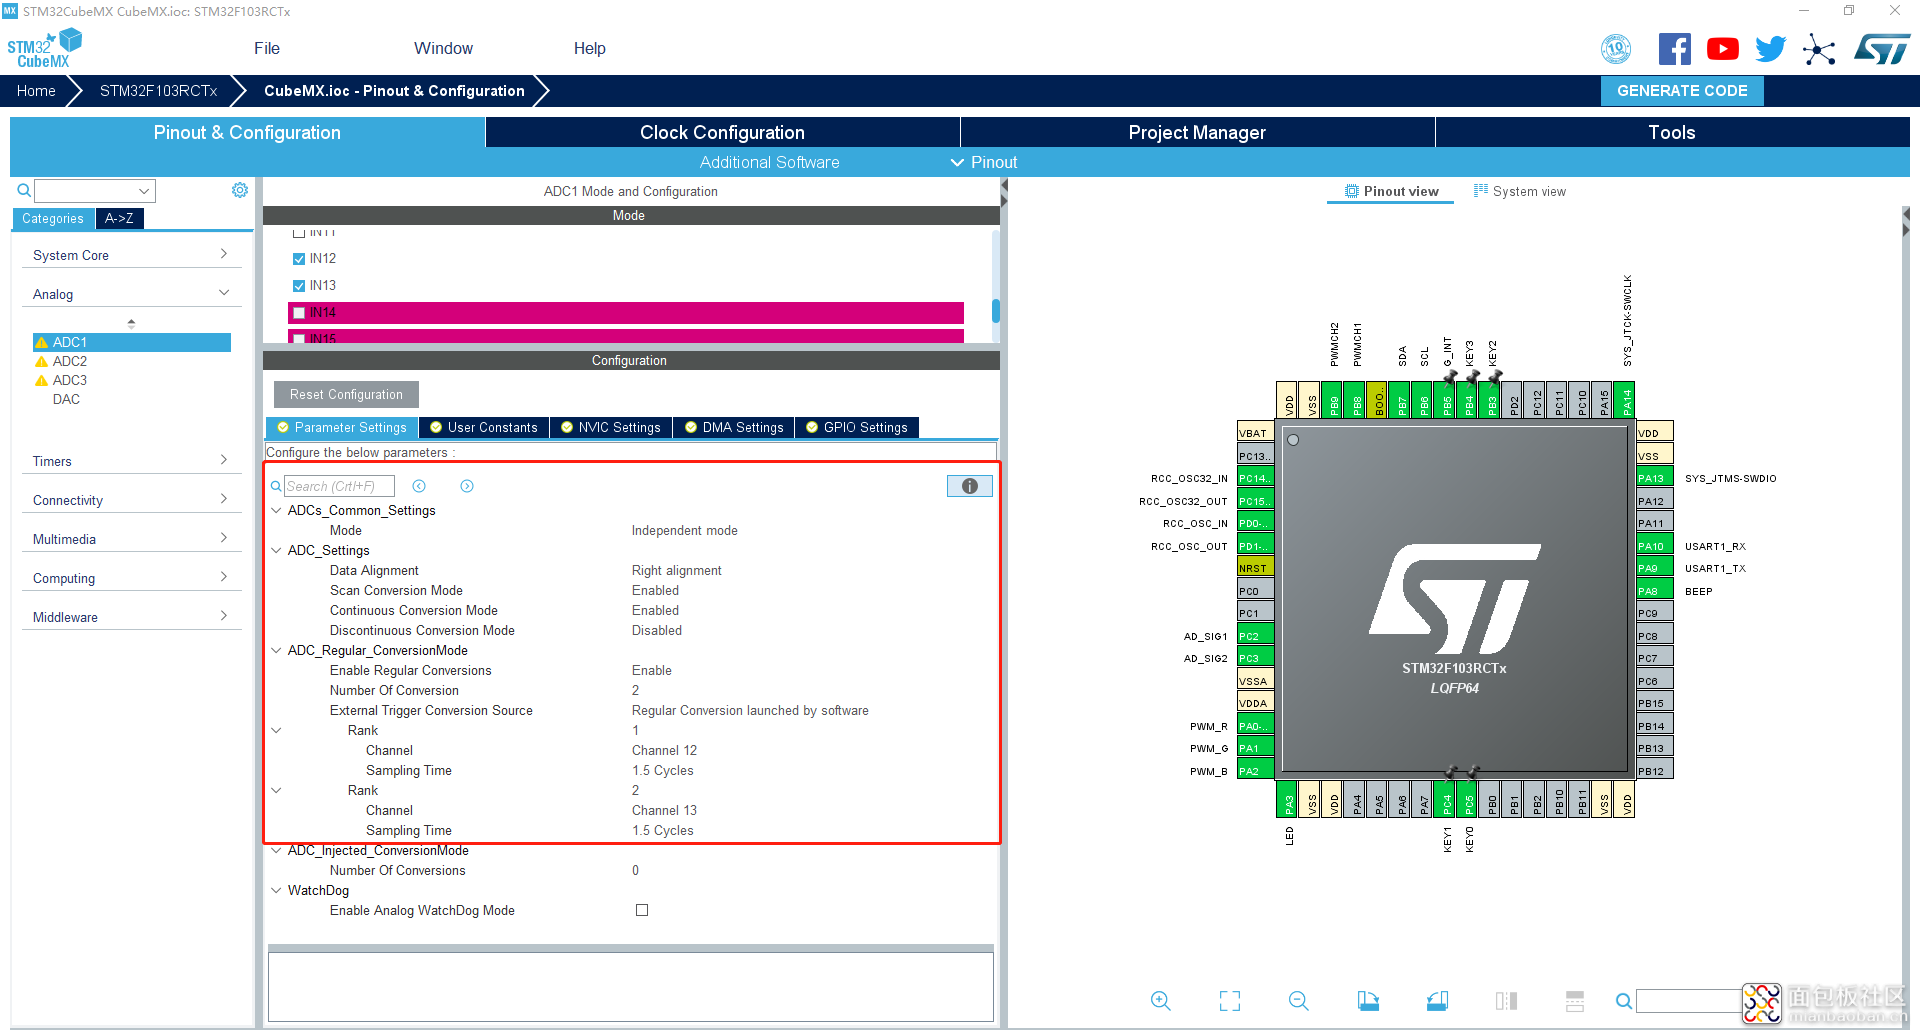Click the pin search magnifier icon

(1624, 1000)
